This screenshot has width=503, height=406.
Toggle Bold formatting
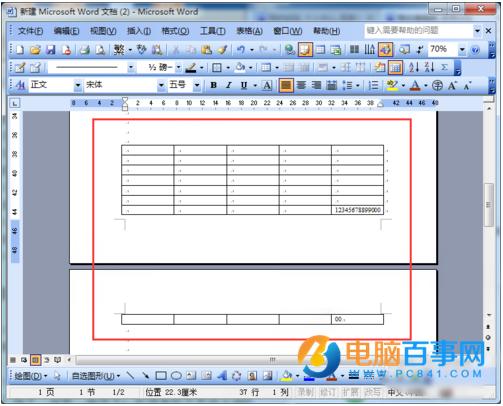click(214, 85)
